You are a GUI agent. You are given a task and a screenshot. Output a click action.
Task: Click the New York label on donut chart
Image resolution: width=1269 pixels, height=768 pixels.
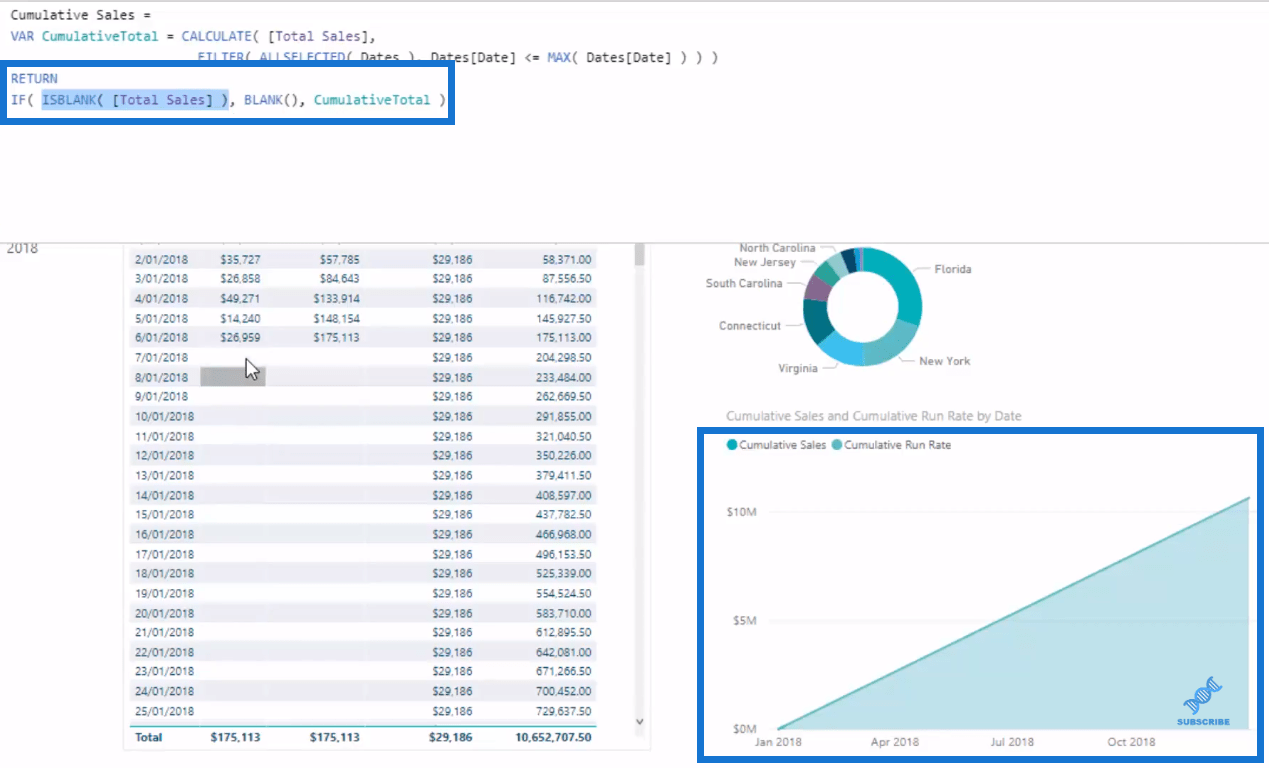[945, 361]
